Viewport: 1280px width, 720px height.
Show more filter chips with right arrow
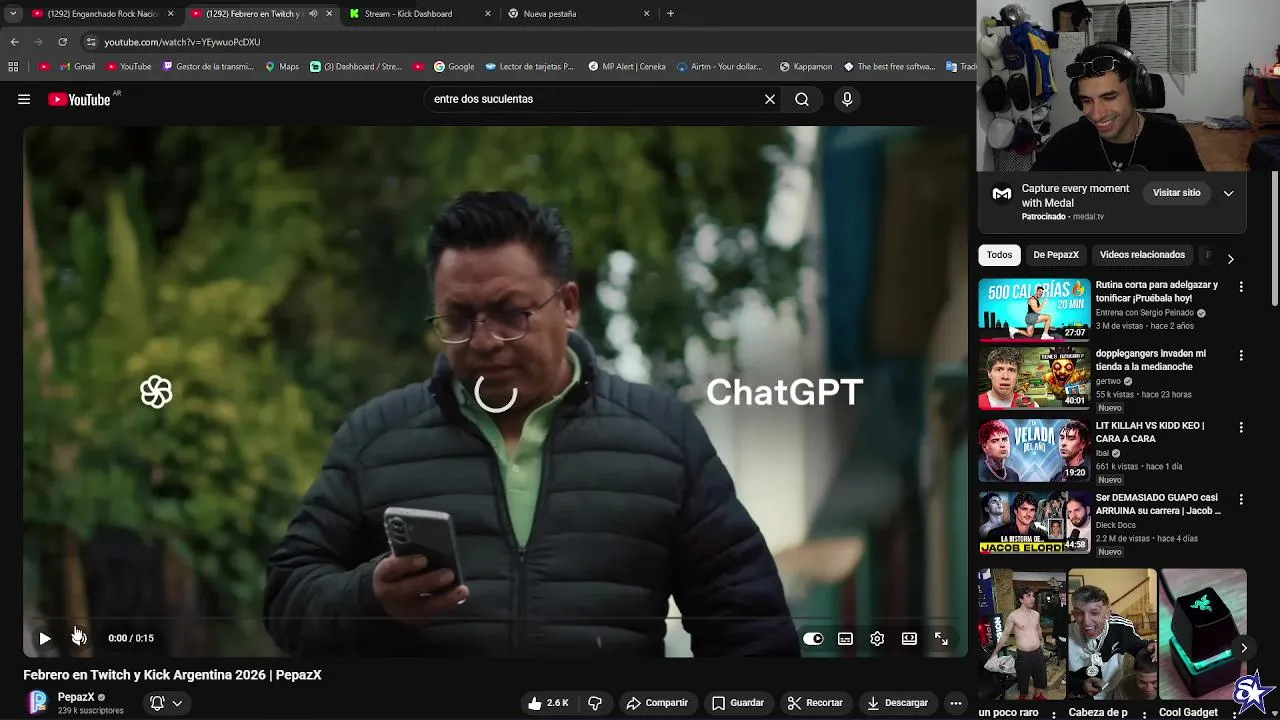tap(1230, 258)
